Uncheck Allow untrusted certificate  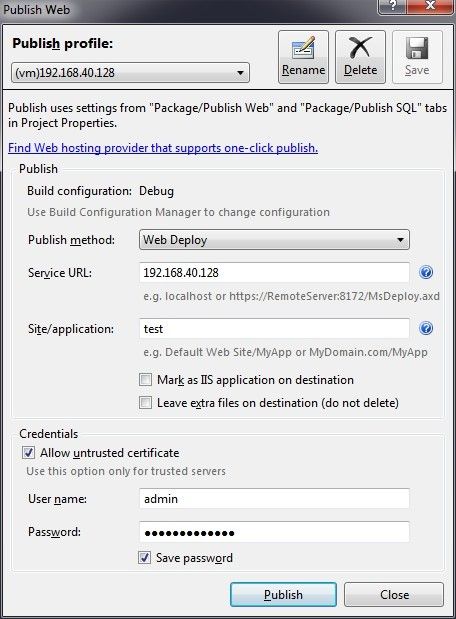click(28, 452)
